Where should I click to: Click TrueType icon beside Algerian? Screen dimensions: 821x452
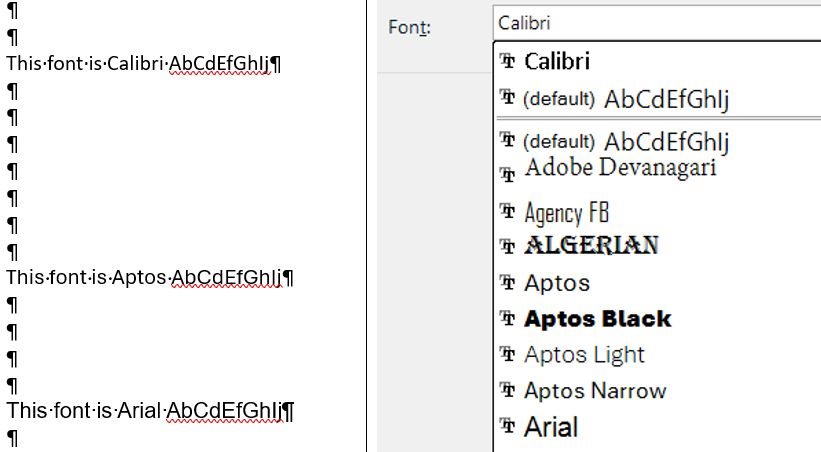[x=507, y=246]
